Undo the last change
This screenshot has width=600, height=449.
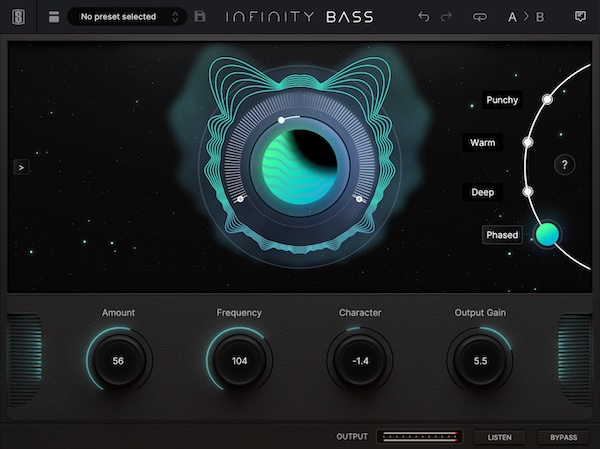point(424,17)
